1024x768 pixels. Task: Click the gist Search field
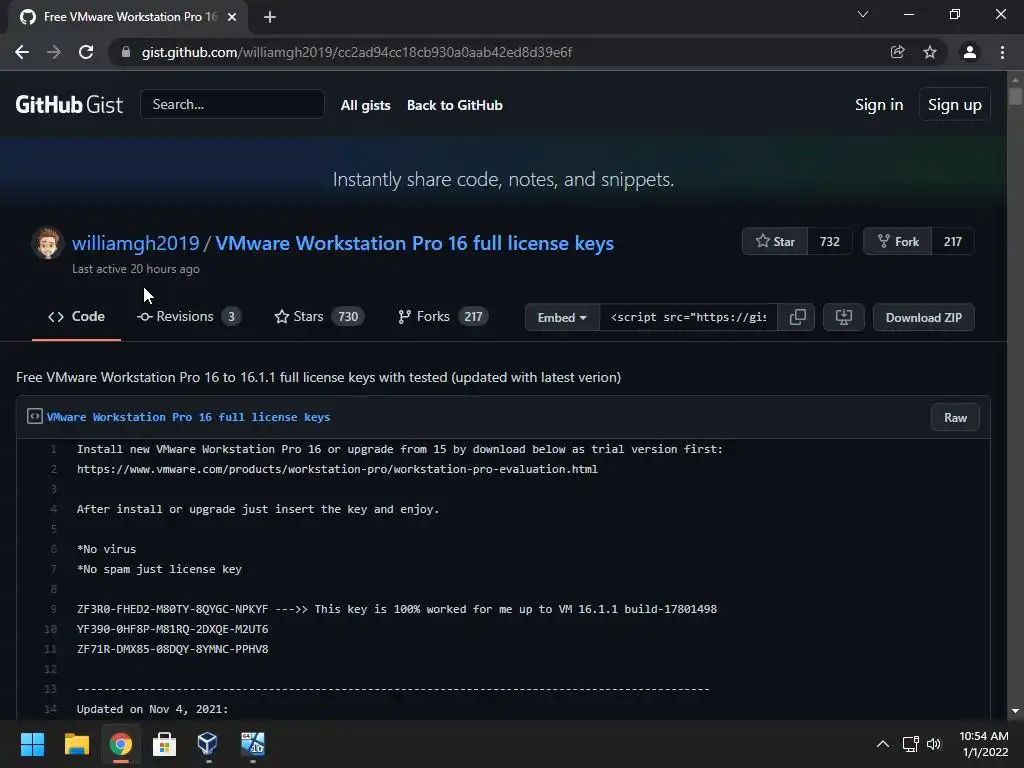232,104
